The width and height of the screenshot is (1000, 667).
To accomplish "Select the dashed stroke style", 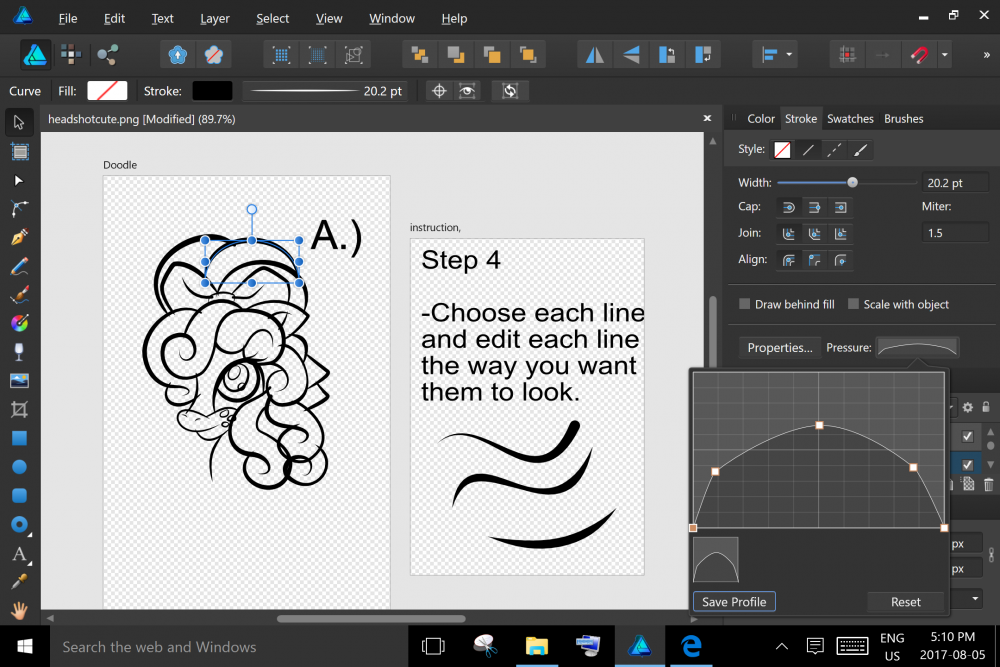I will click(x=835, y=149).
